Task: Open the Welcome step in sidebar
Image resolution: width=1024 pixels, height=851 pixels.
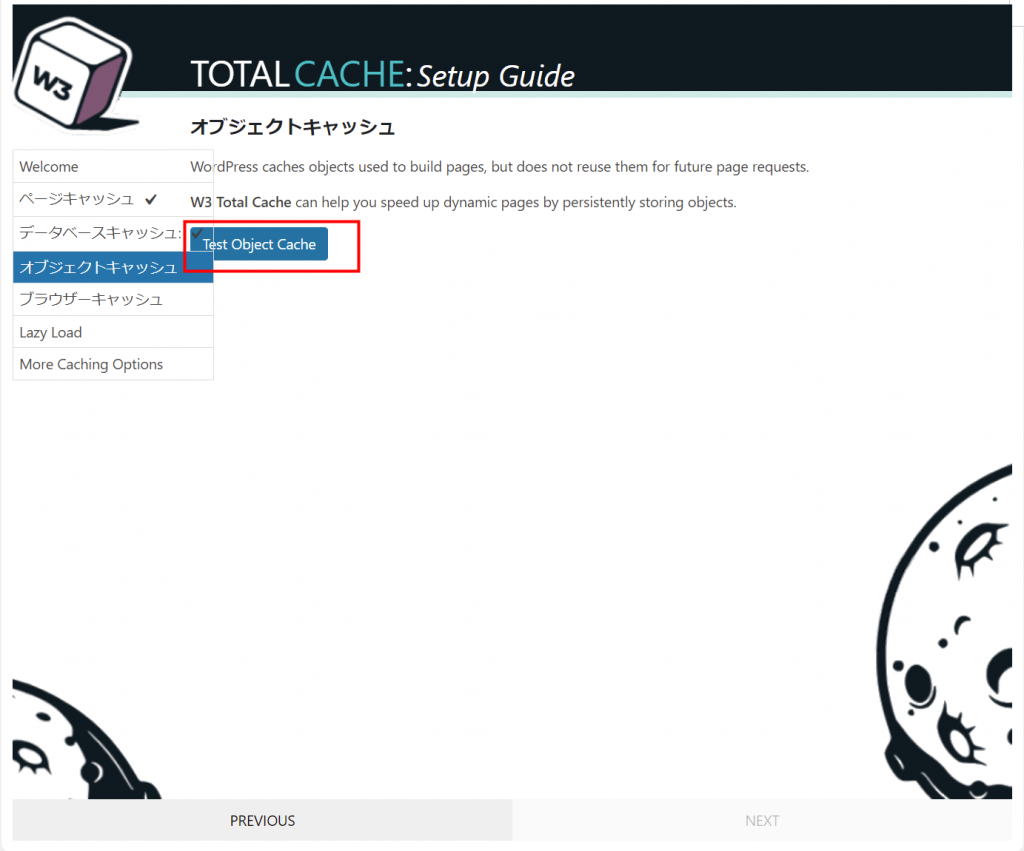Action: click(113, 167)
